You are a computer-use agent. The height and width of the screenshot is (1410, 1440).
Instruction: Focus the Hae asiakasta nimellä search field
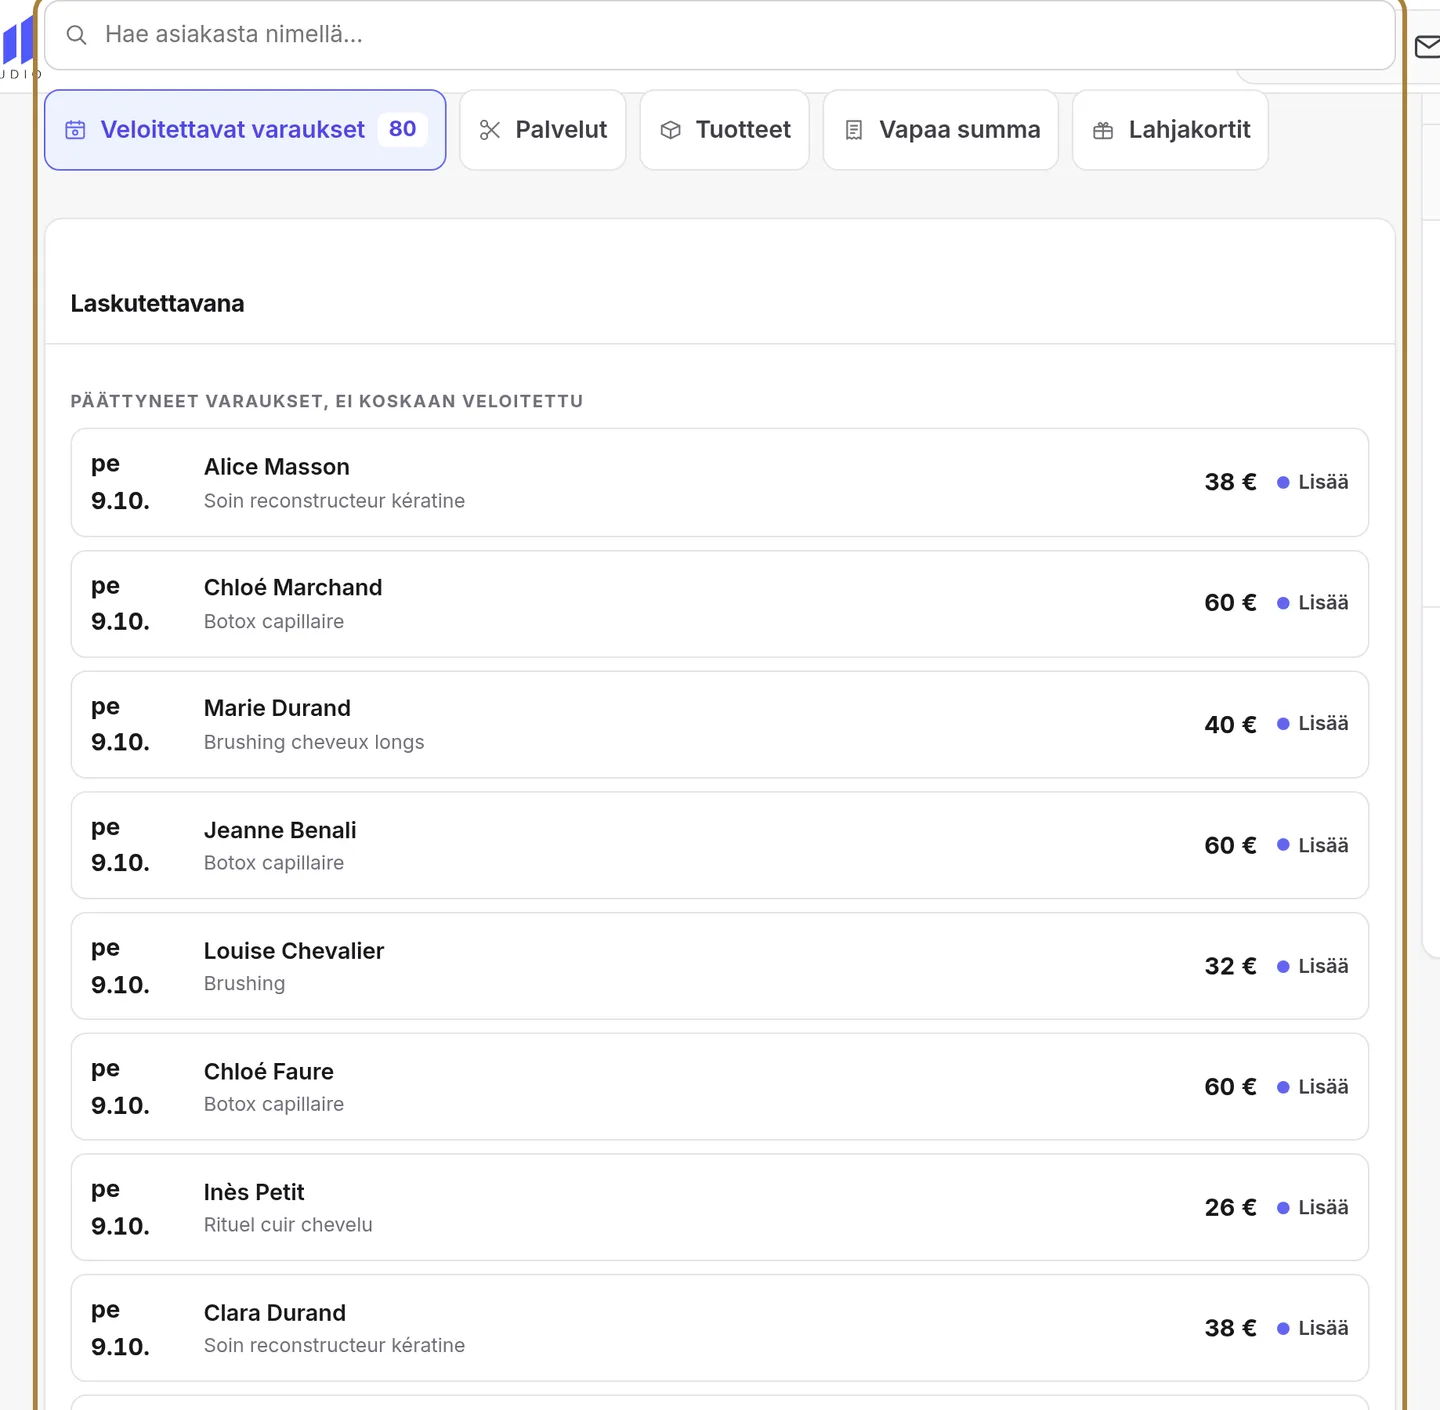720,35
